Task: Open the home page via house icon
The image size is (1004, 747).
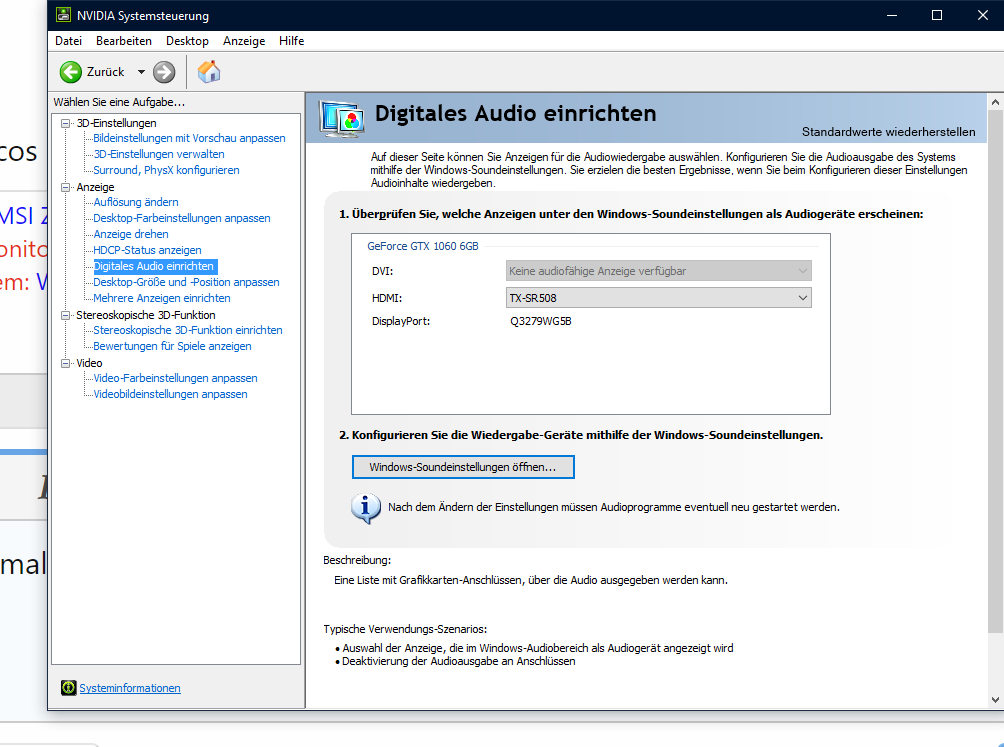Action: click(209, 72)
